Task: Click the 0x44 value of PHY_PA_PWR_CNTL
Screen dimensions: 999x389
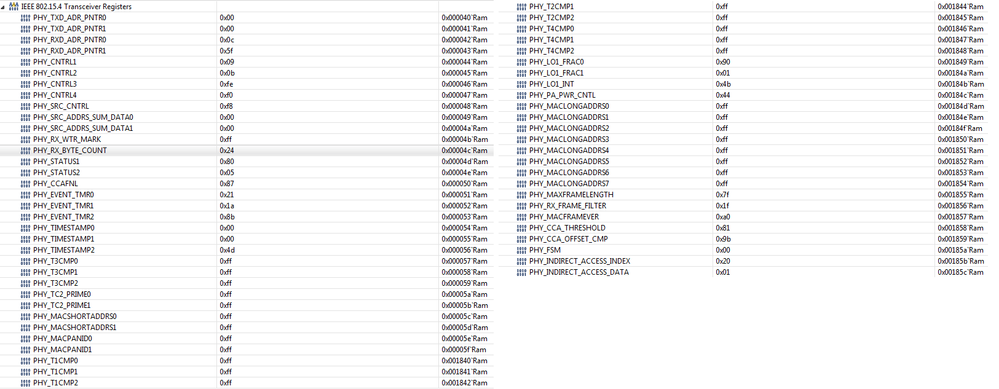Action: pyautogui.click(x=722, y=95)
